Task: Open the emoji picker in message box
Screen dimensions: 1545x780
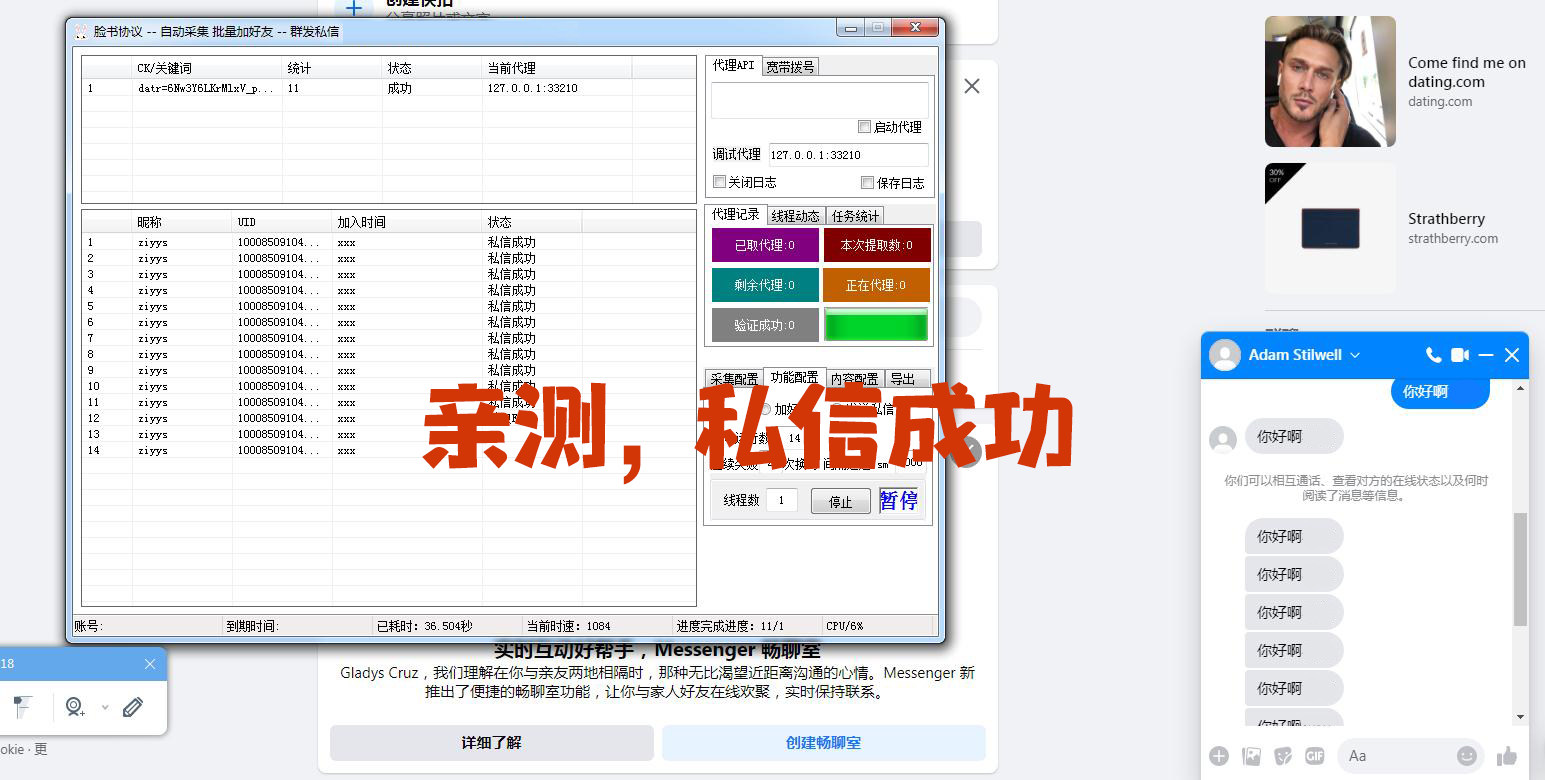Action: pos(1467,756)
